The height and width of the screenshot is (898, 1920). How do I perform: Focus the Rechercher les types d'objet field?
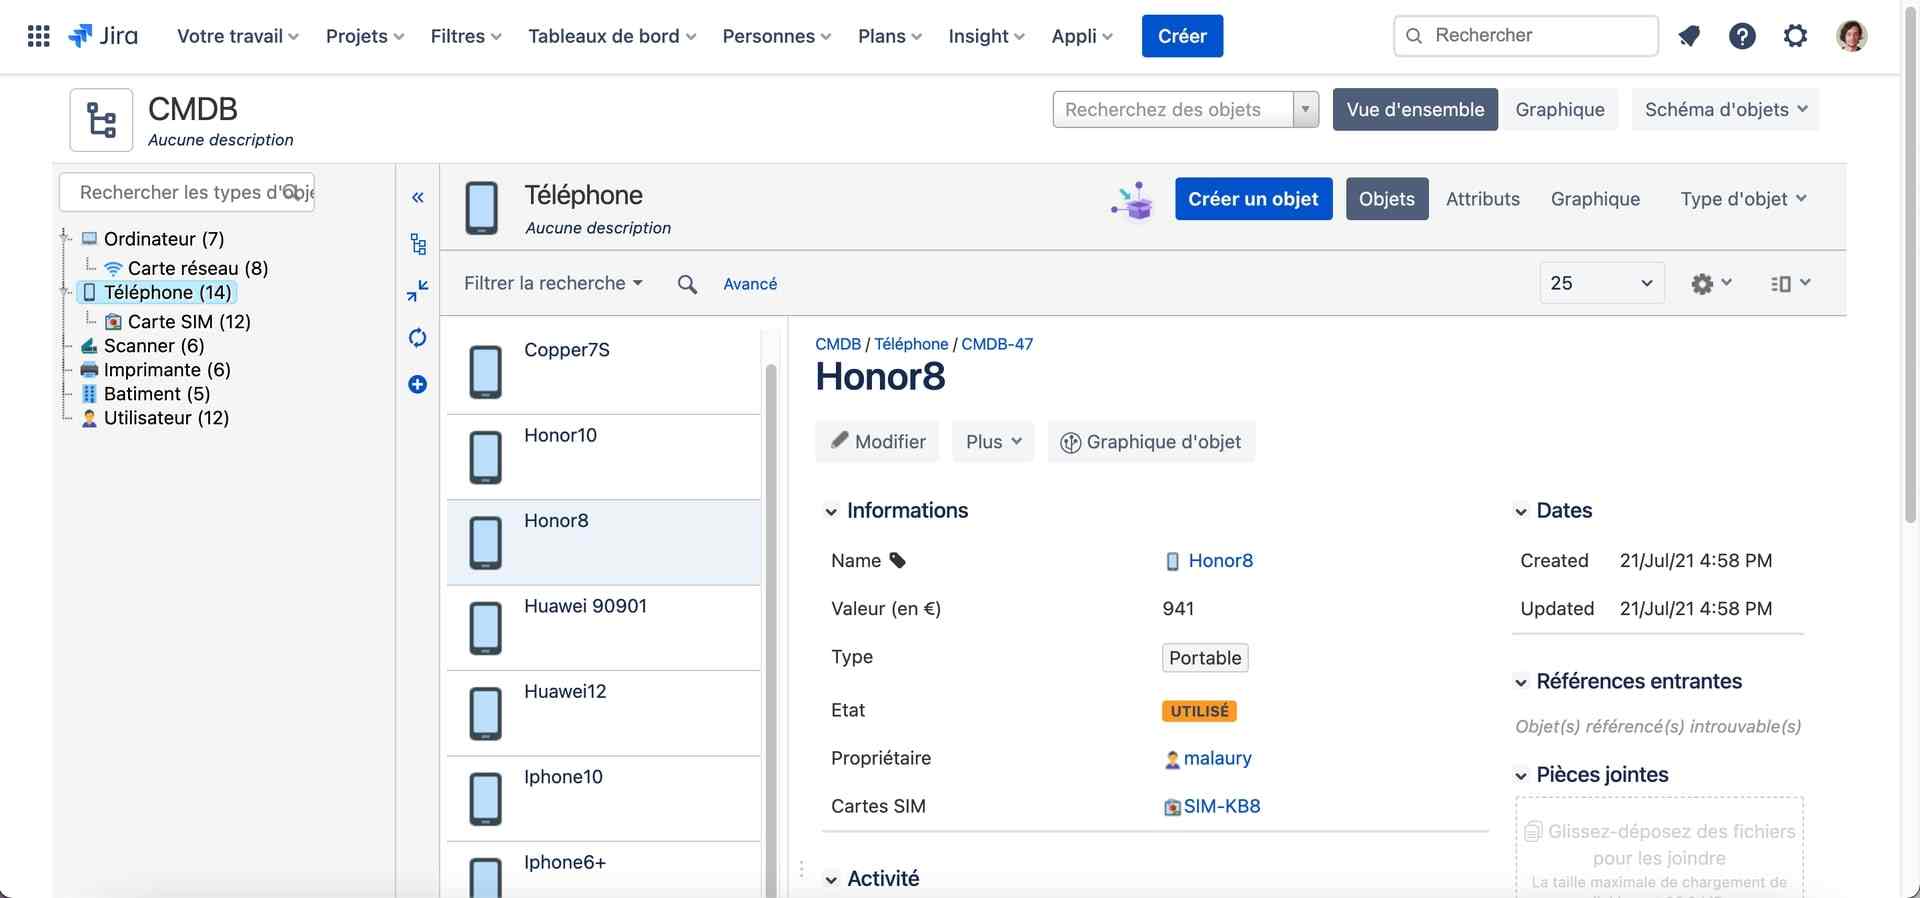coord(187,192)
